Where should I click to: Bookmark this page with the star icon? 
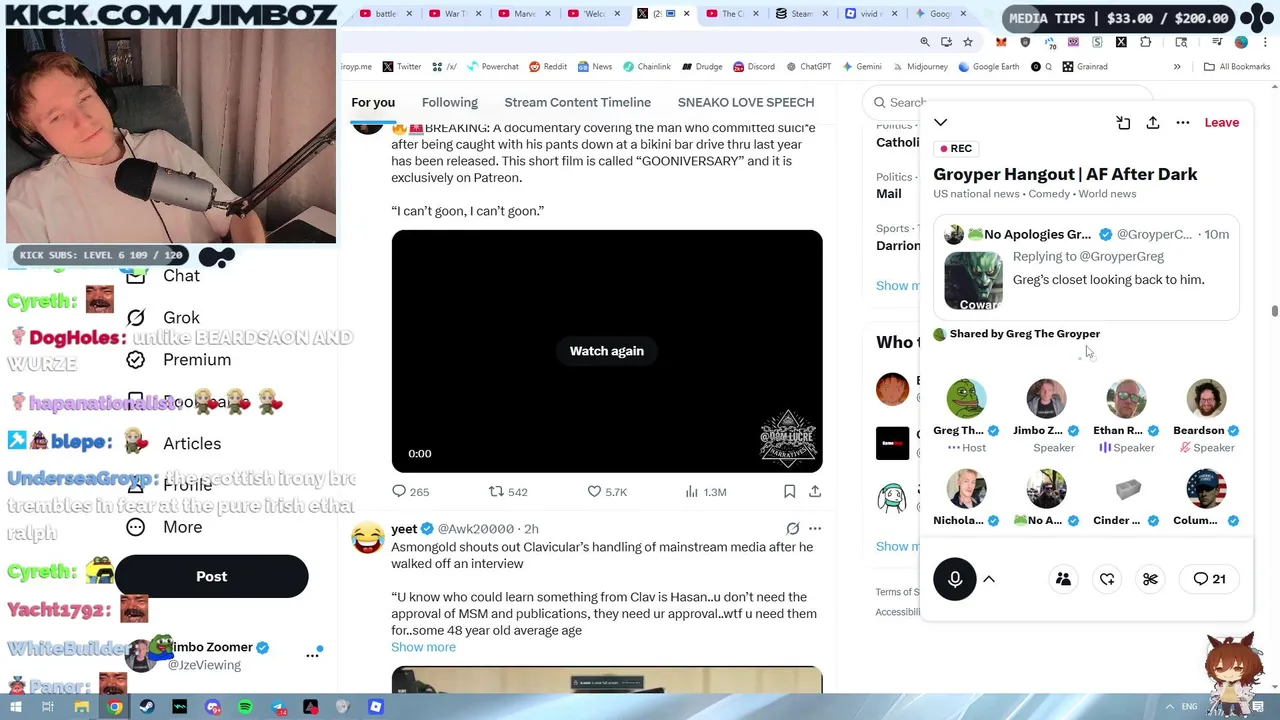[967, 42]
